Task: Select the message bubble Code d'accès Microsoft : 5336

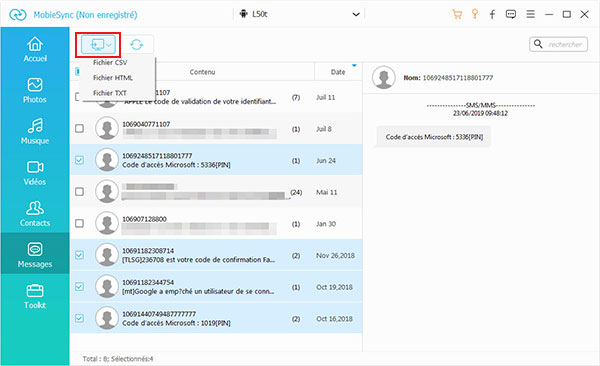Action: (x=434, y=137)
